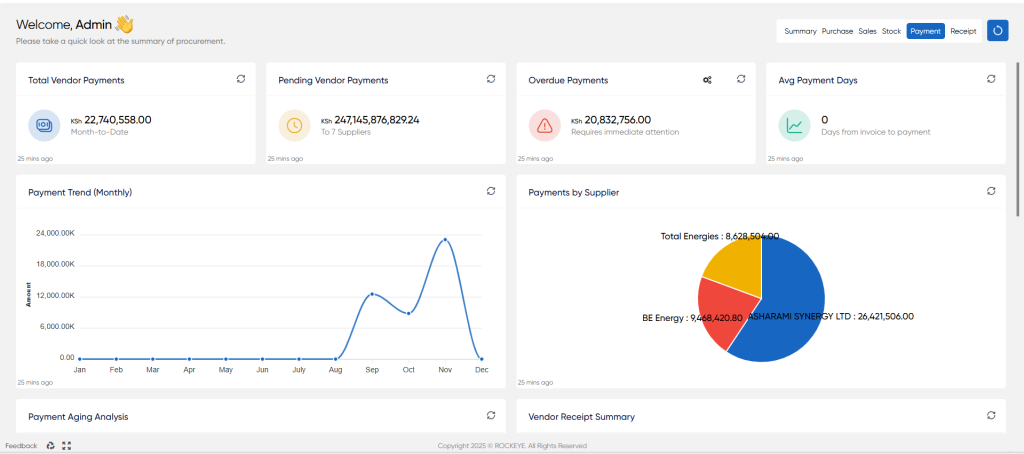Click the November peak point on the trend line
Image resolution: width=1024 pixels, height=454 pixels.
click(445, 240)
